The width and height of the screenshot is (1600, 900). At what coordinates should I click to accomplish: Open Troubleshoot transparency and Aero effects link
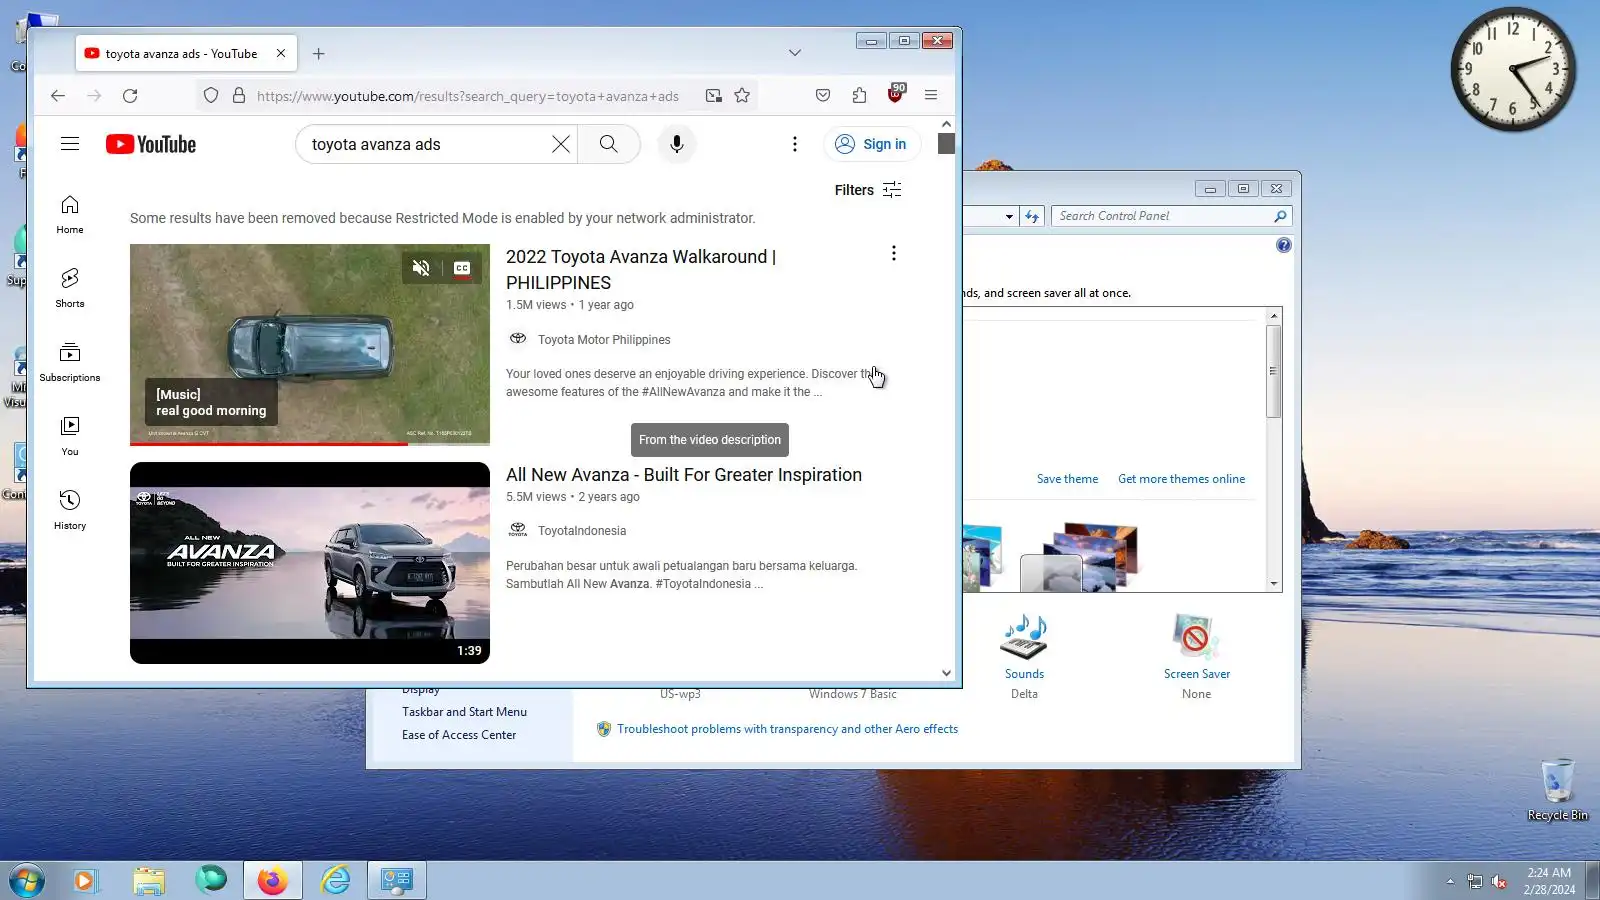point(787,729)
